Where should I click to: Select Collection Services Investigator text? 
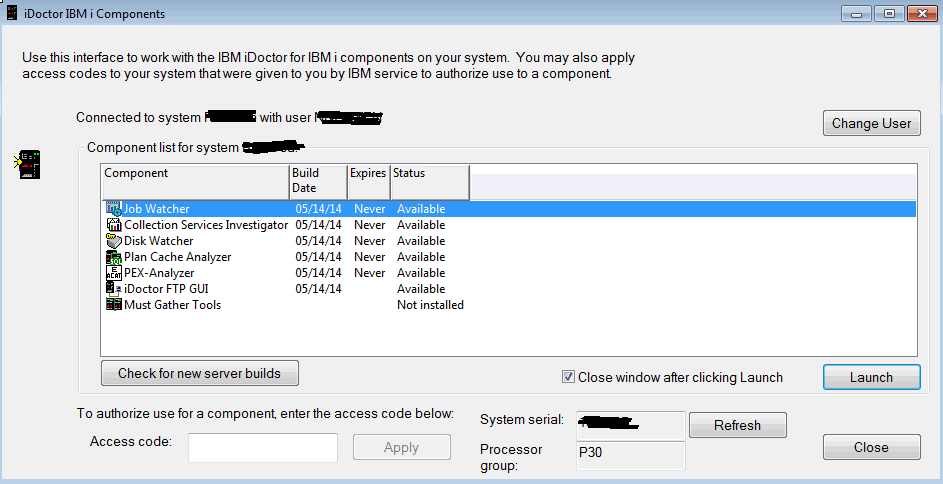(x=206, y=225)
